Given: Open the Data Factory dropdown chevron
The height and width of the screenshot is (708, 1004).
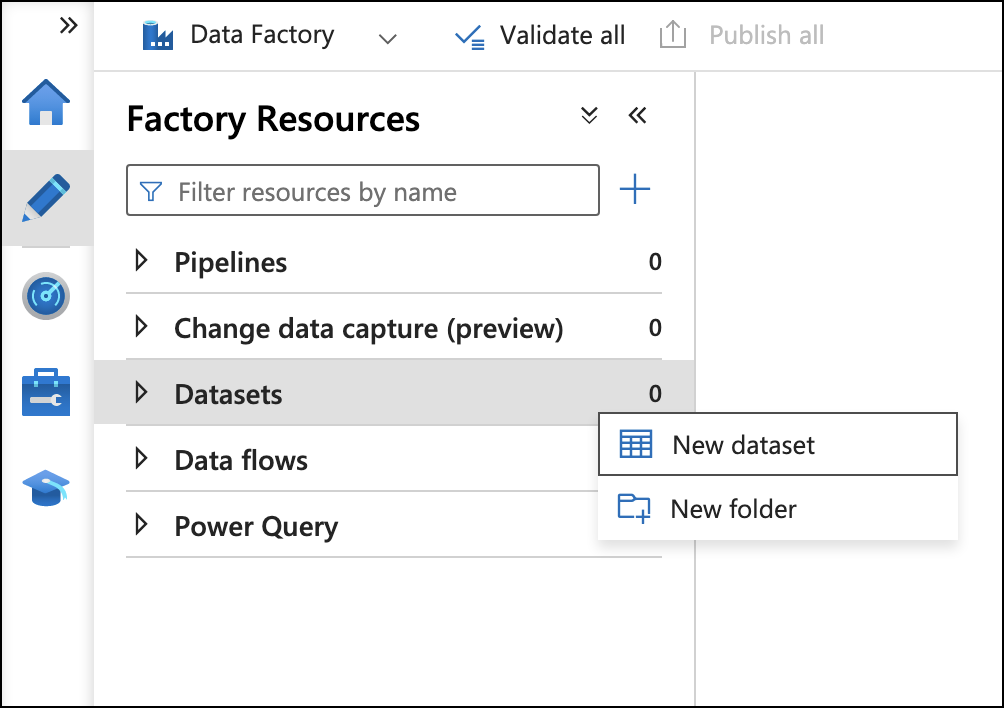Looking at the screenshot, I should click(388, 38).
